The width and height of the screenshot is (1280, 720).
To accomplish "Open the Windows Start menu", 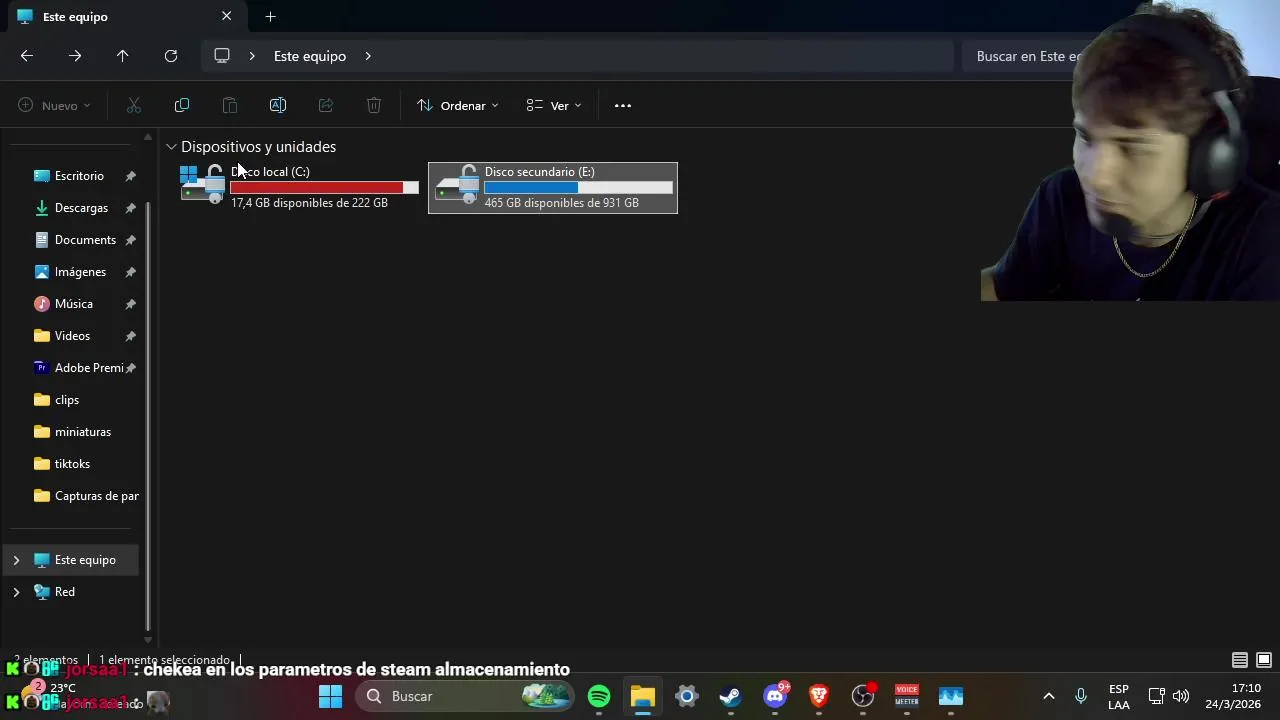I will point(331,696).
